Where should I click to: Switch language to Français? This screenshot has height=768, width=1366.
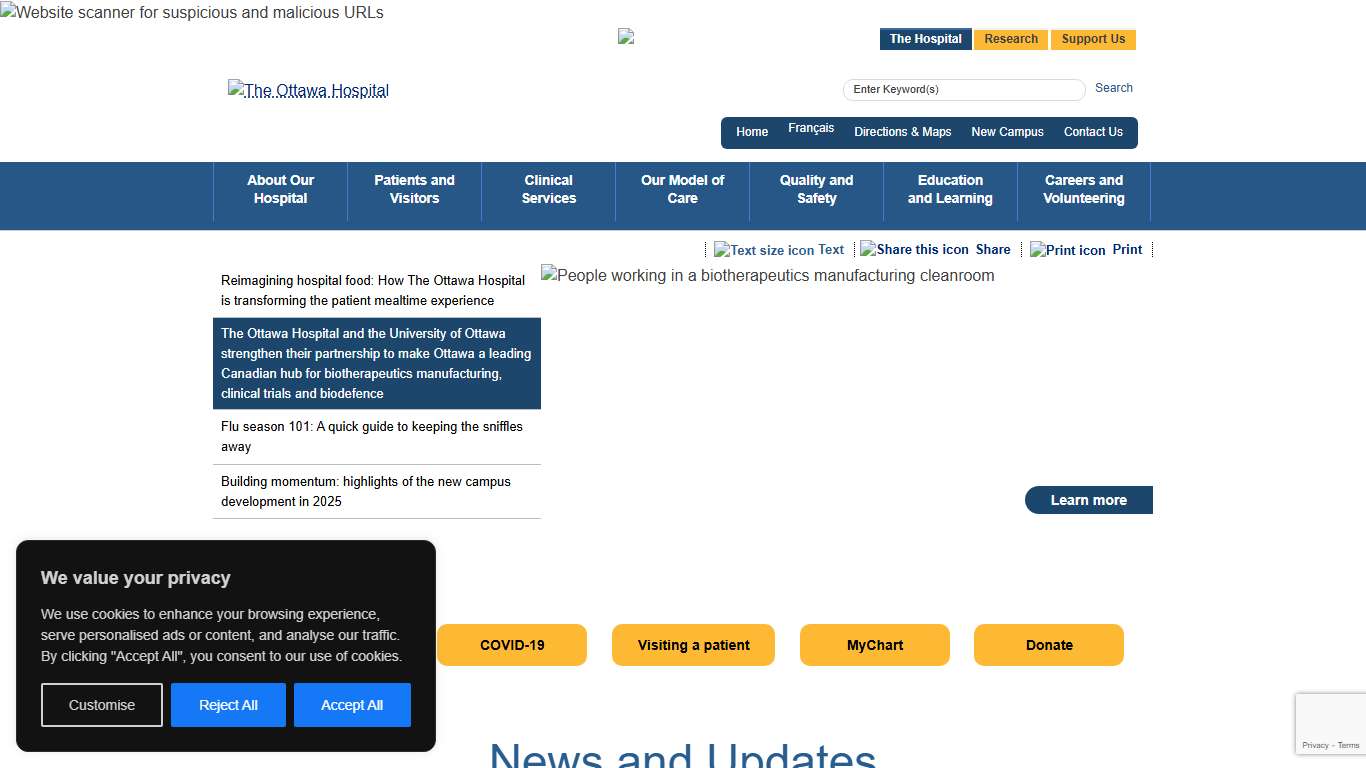(811, 128)
